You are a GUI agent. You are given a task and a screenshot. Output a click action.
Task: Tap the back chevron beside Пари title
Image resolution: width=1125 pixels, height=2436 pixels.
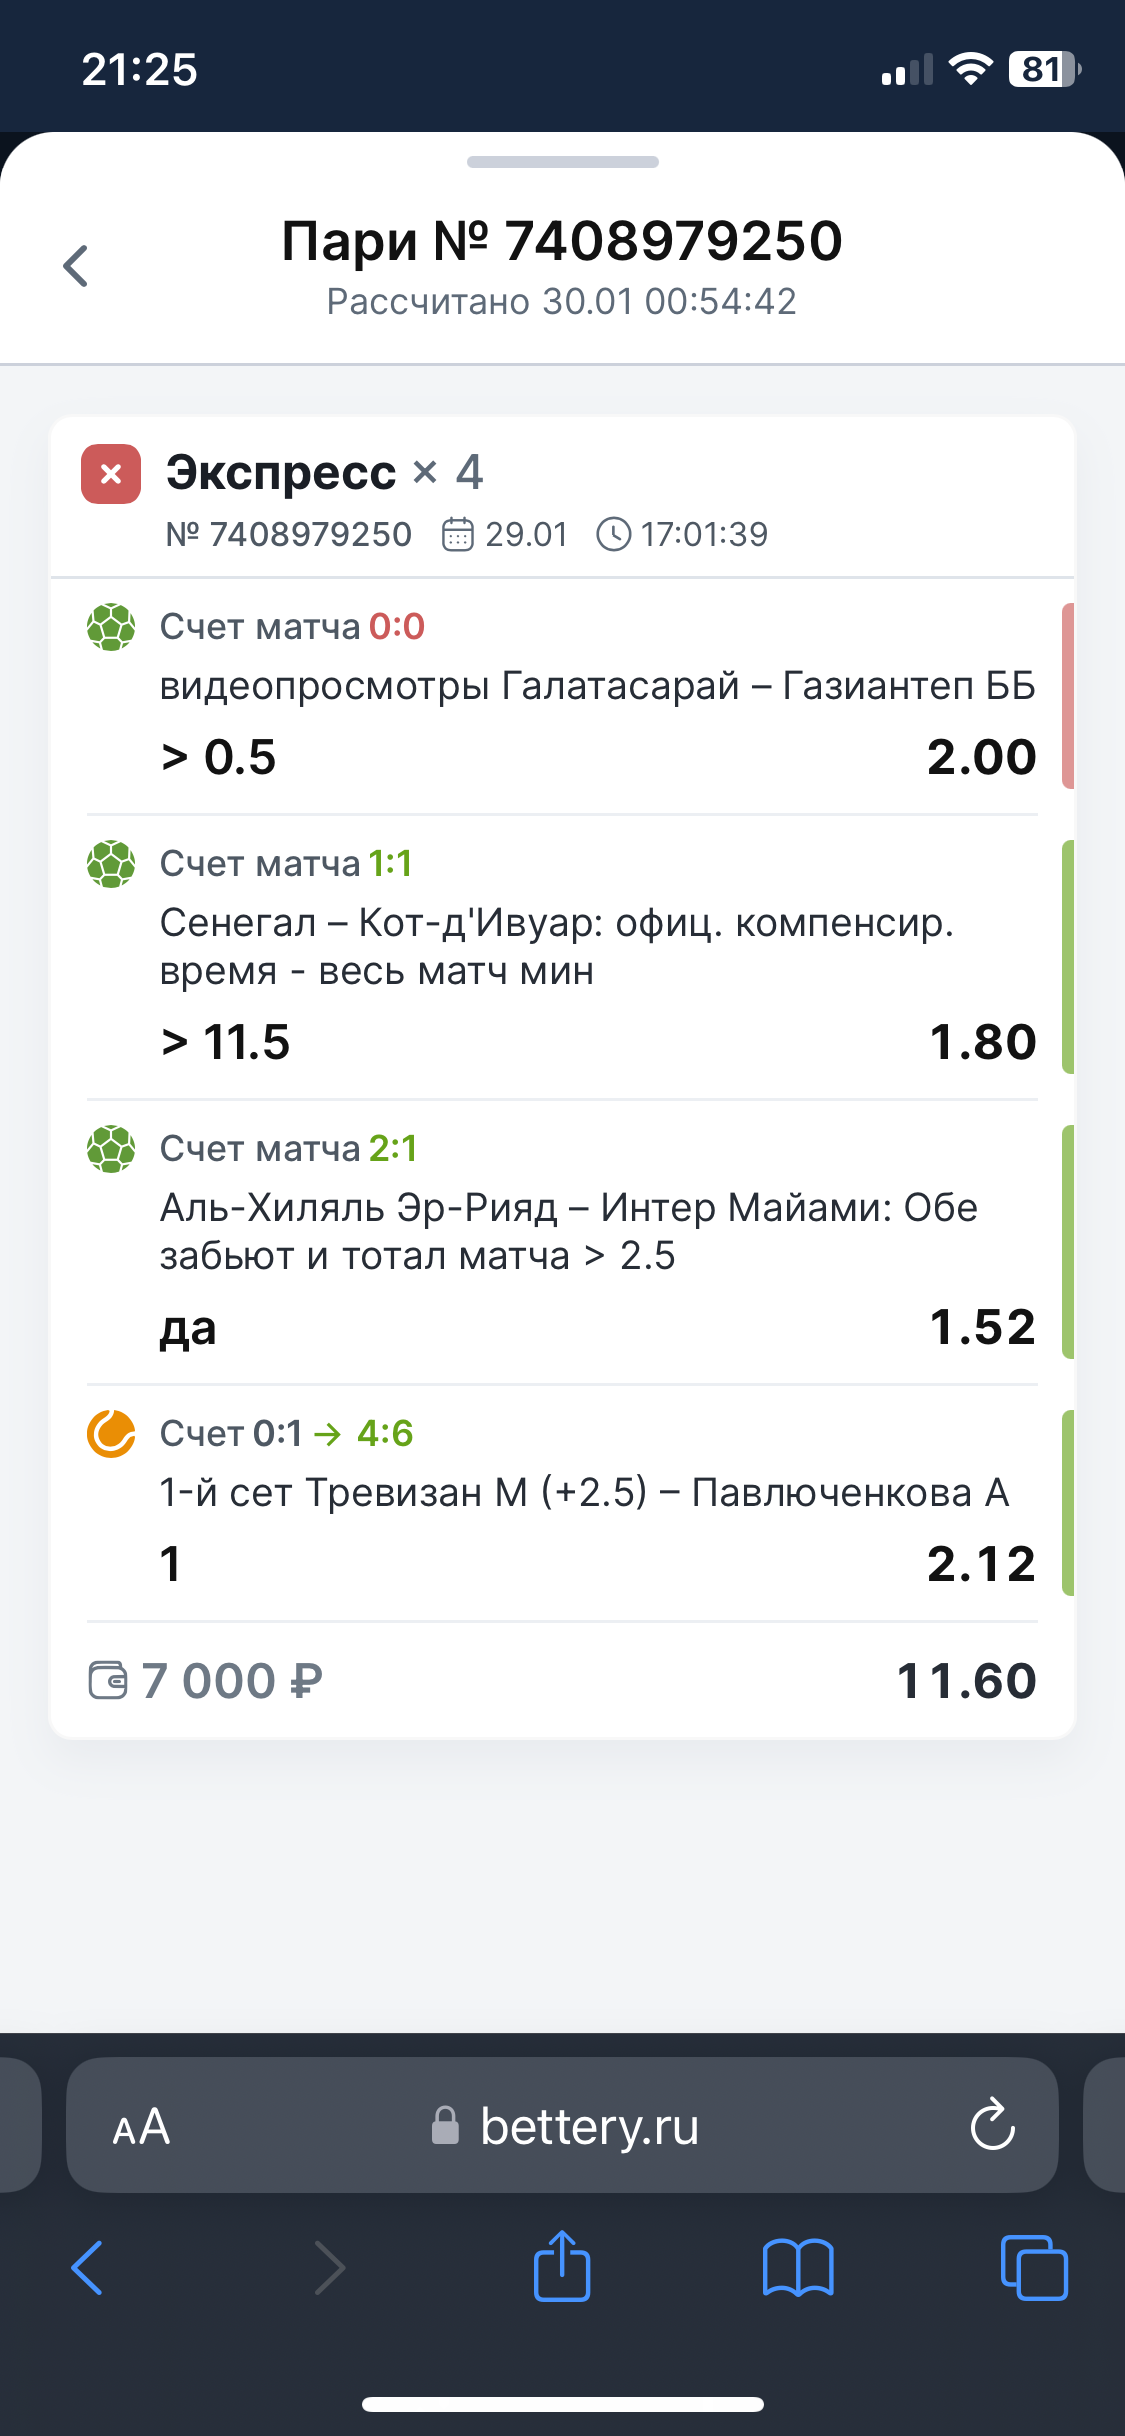(76, 266)
